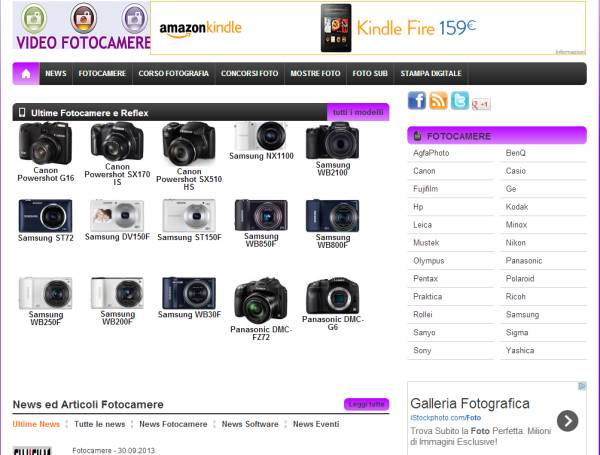Open the RSS feed icon

pyautogui.click(x=438, y=101)
